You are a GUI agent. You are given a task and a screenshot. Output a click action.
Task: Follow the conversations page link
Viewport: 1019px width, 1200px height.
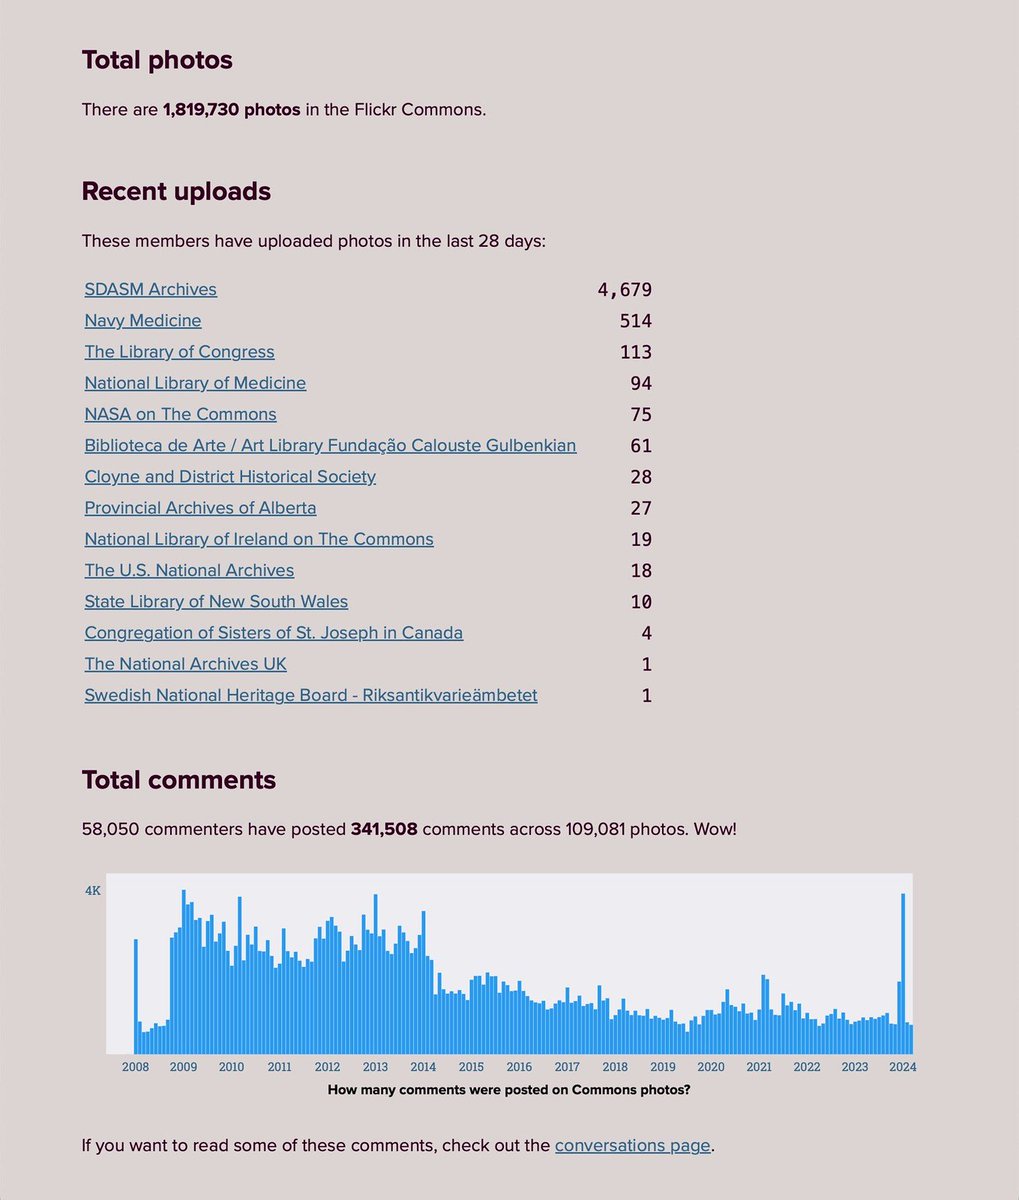pos(633,1145)
